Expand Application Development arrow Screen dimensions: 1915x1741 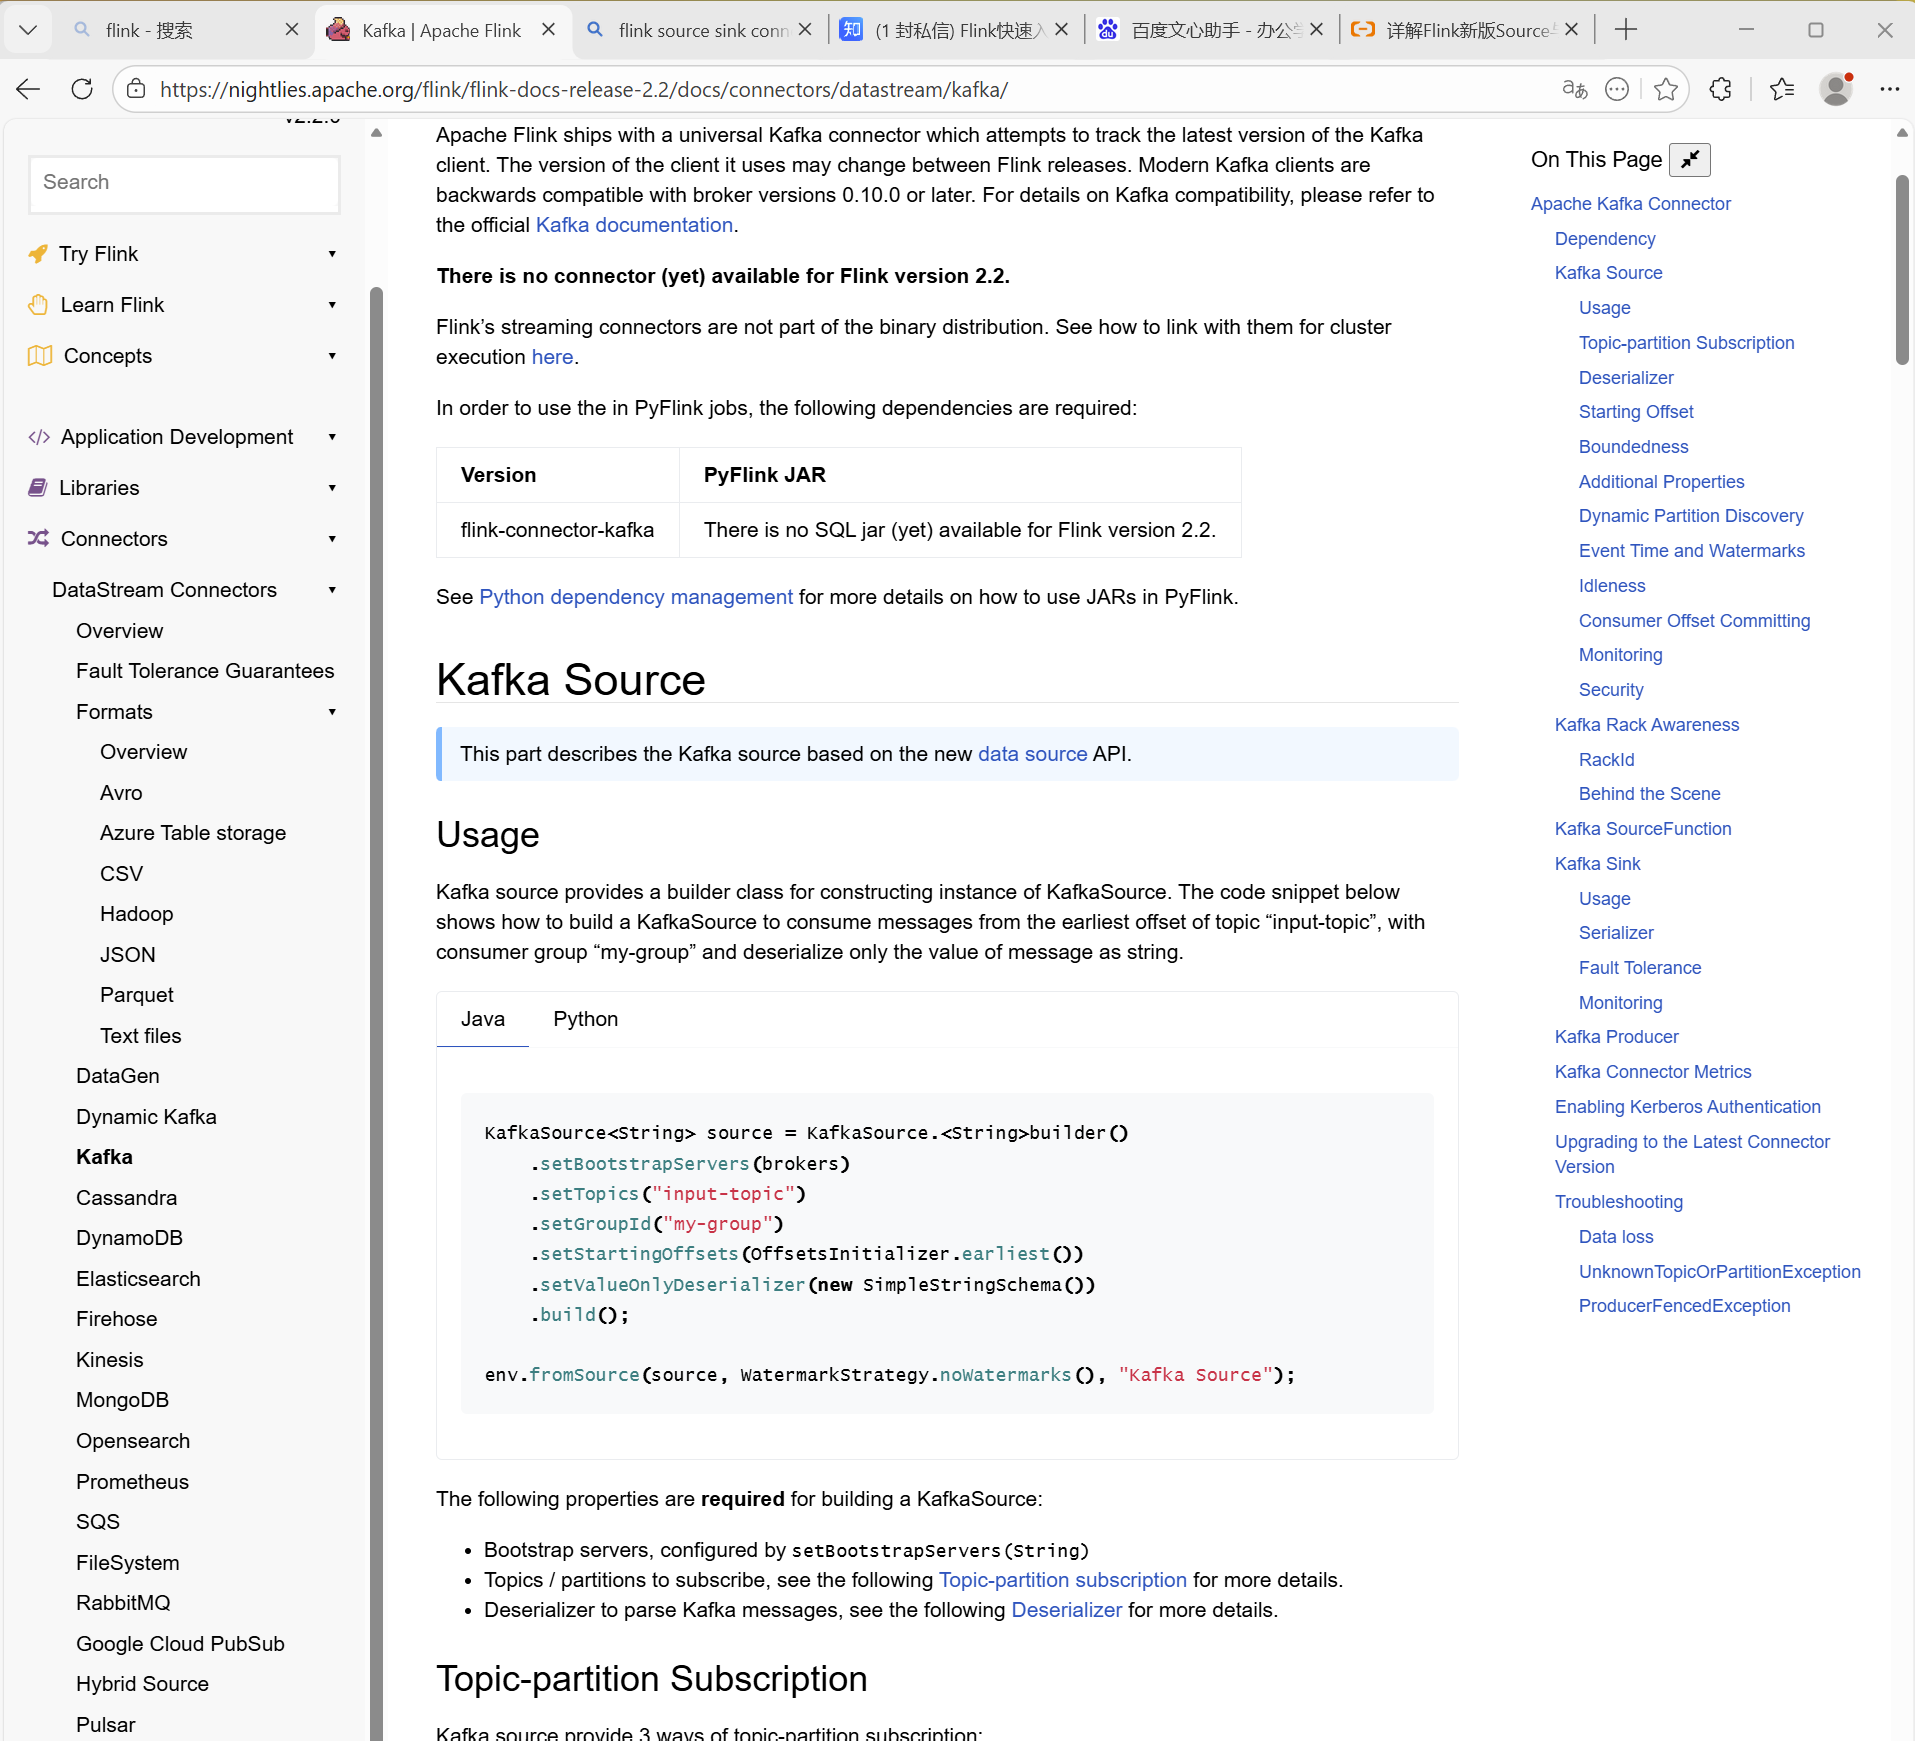click(x=332, y=437)
